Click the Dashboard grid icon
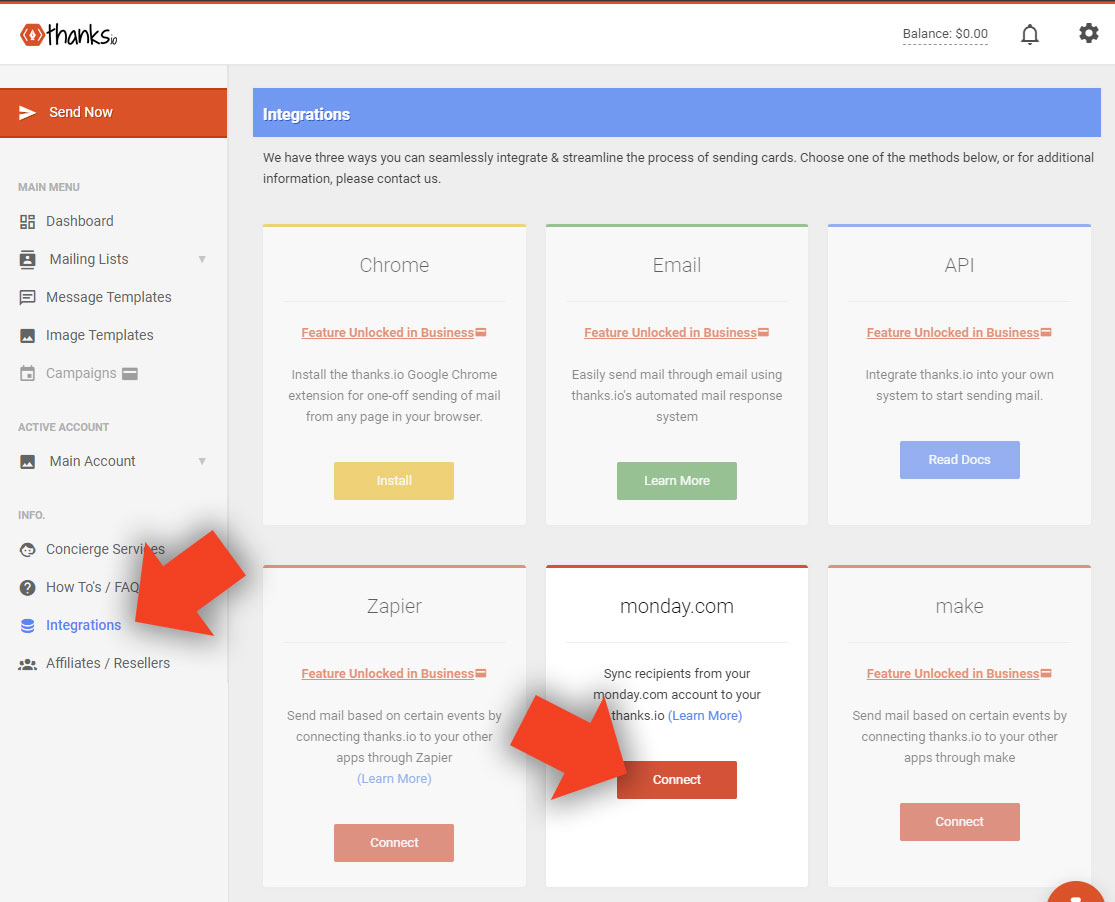Image resolution: width=1115 pixels, height=902 pixels. click(28, 222)
